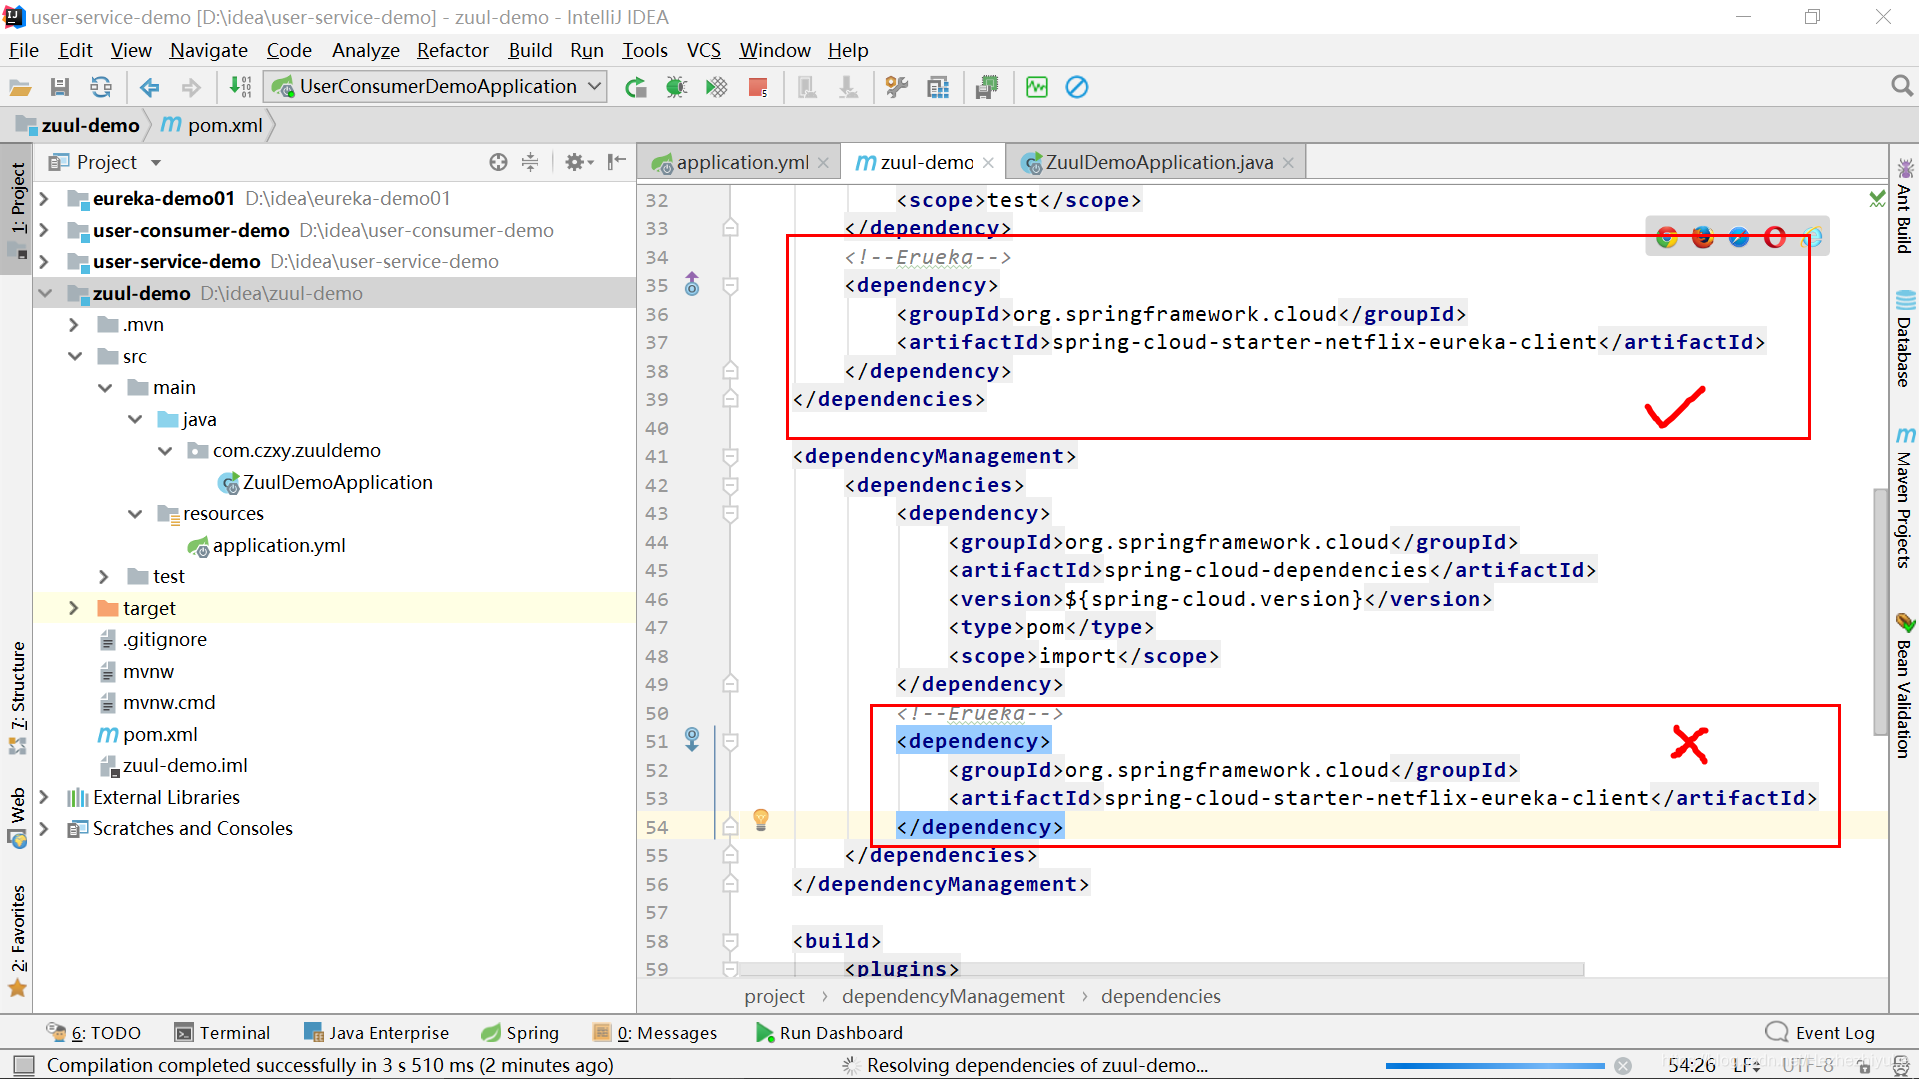The width and height of the screenshot is (1919, 1079).
Task: Collapse all in Project panel
Action: click(530, 162)
